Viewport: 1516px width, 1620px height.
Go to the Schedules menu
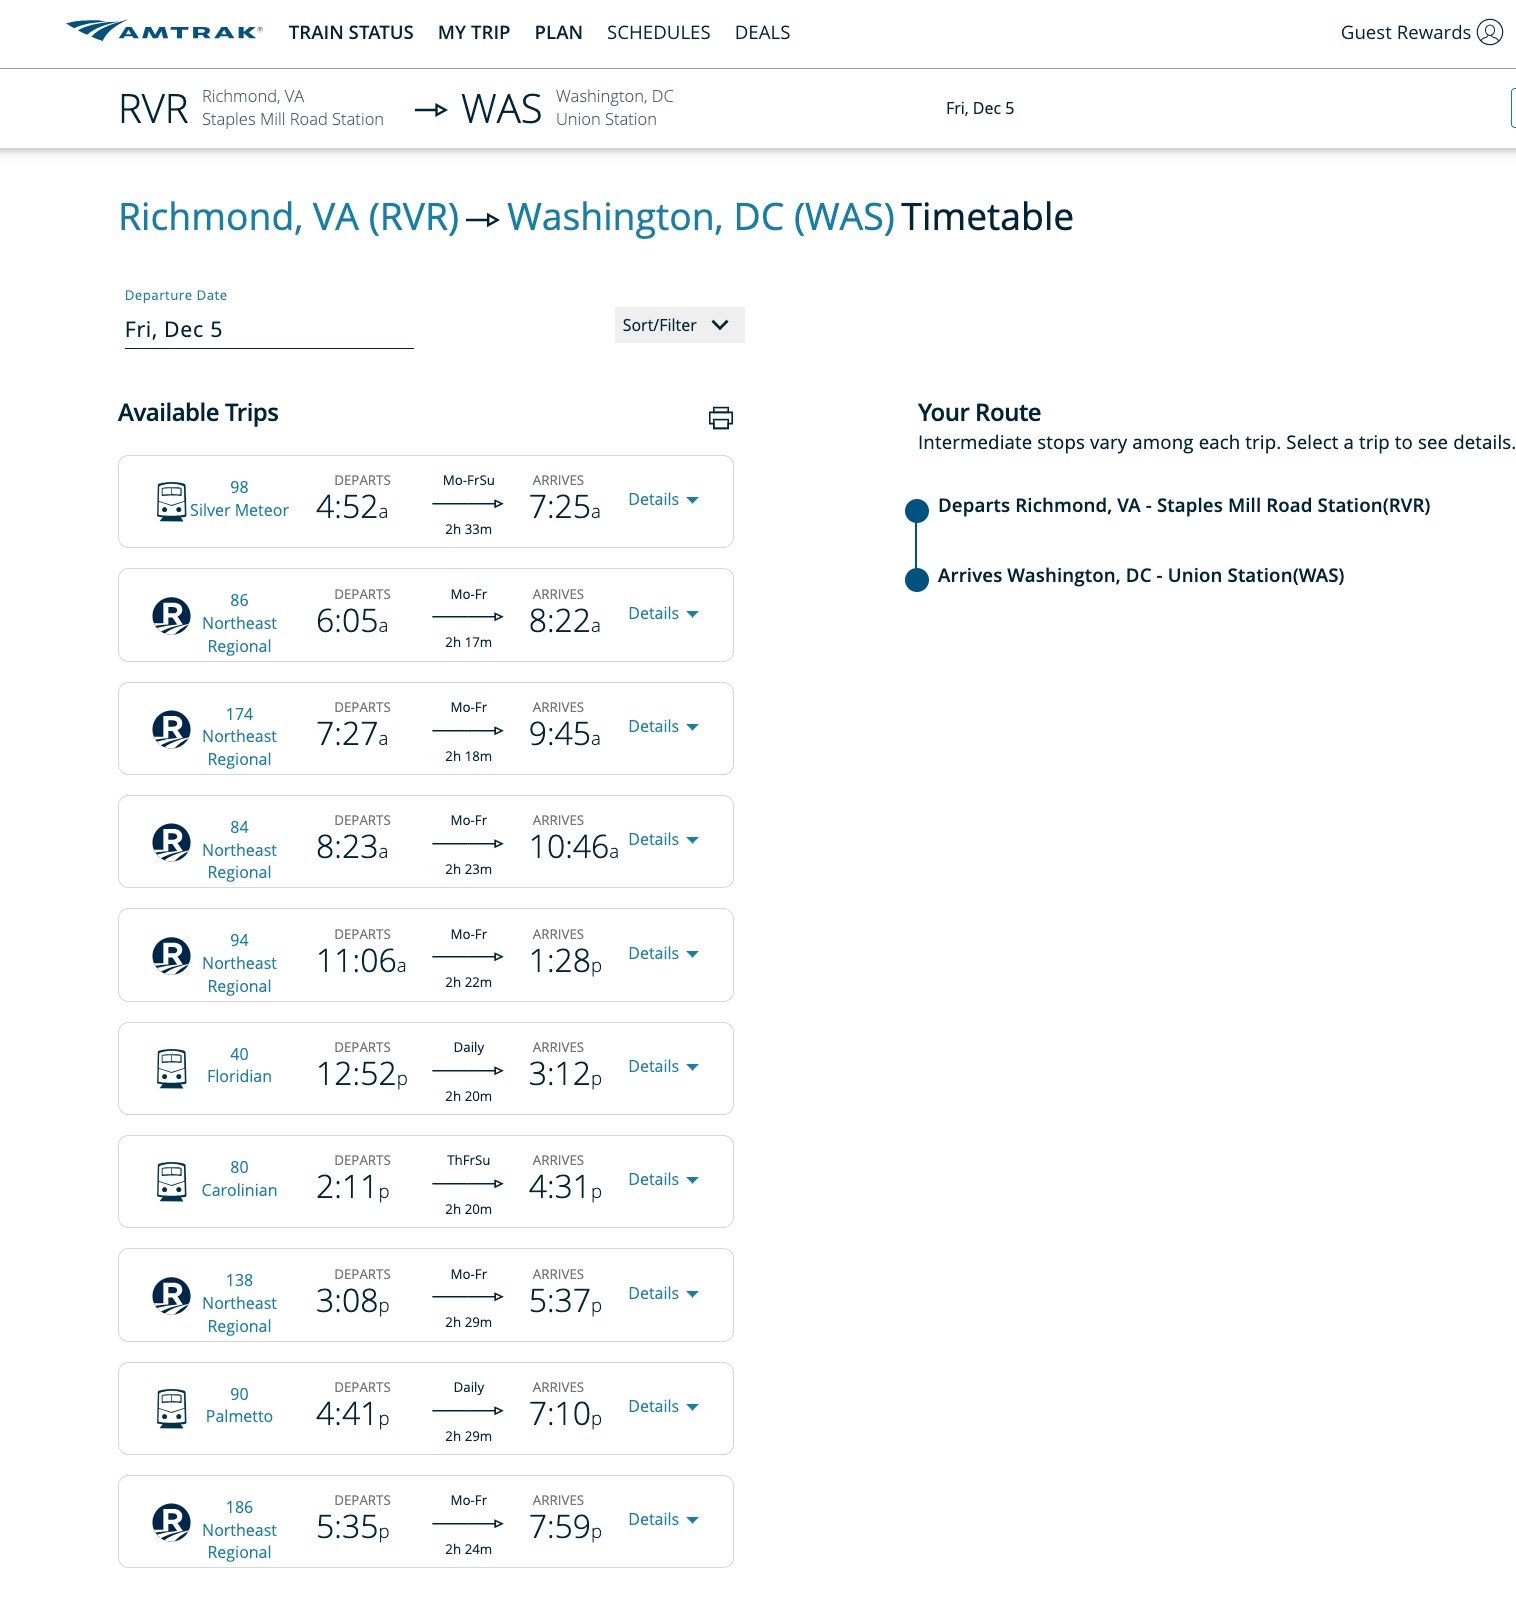(658, 32)
